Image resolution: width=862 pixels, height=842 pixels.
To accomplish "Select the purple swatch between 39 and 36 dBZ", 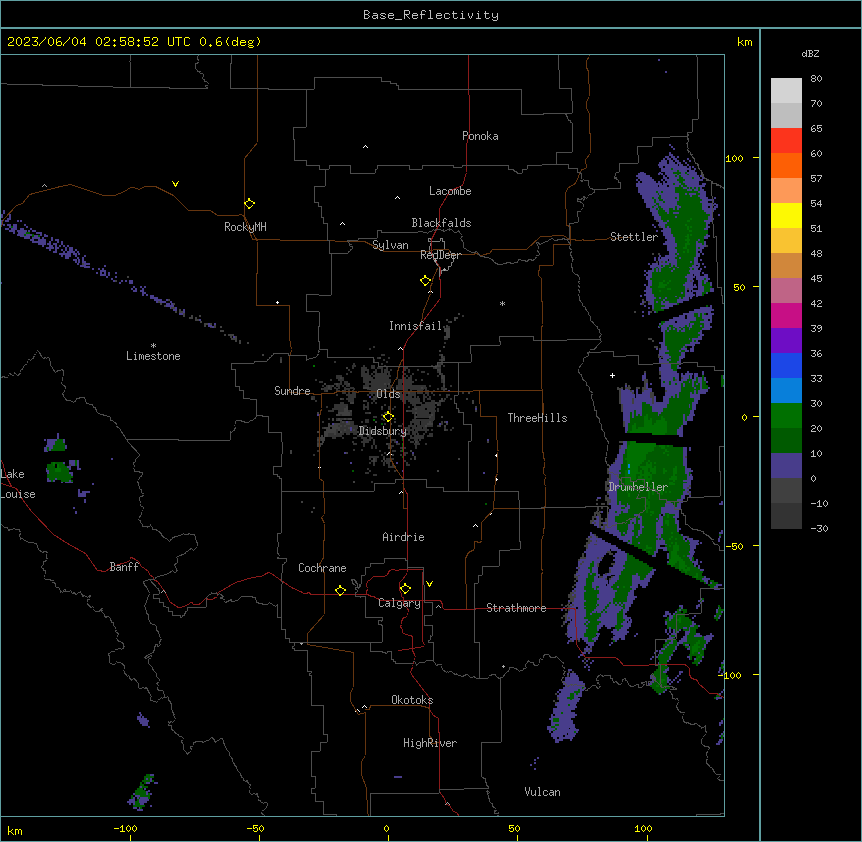I will click(x=786, y=341).
